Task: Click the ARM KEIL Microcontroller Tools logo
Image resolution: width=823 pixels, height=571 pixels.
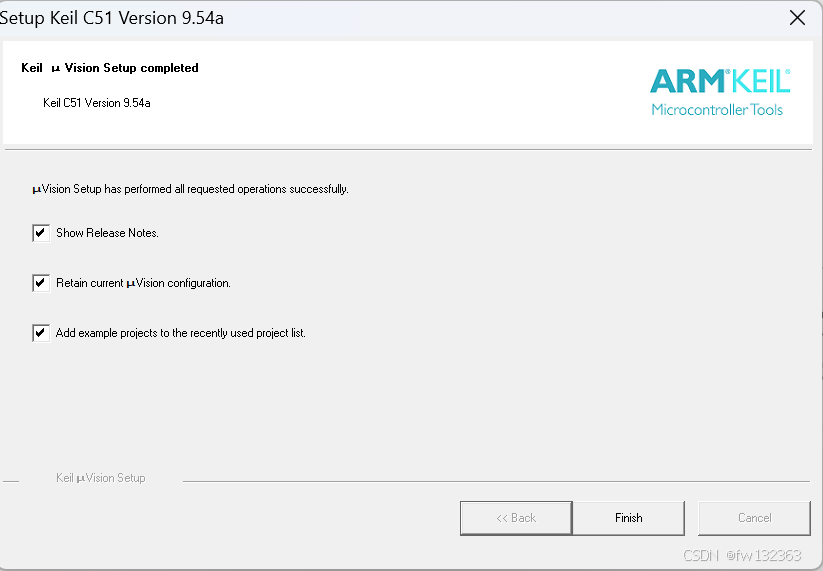Action: 720,92
